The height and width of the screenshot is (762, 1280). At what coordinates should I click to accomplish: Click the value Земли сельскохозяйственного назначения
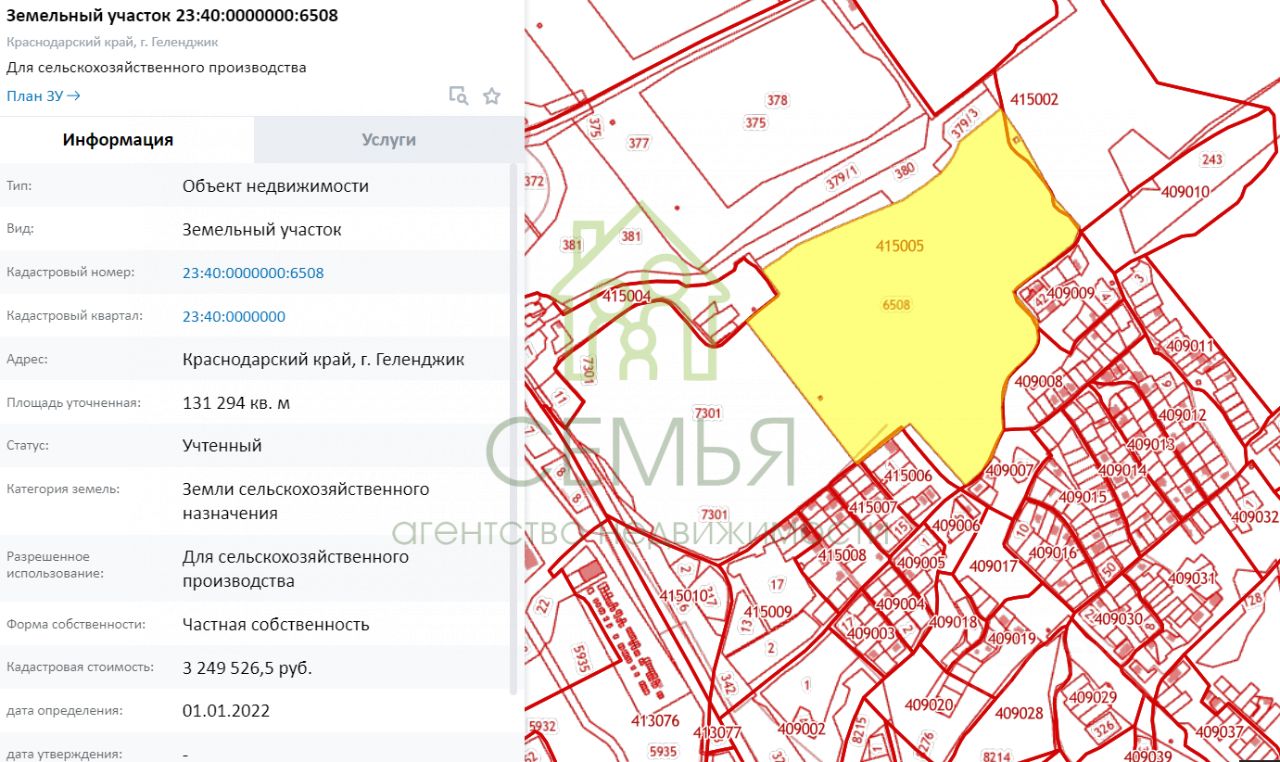coord(306,501)
